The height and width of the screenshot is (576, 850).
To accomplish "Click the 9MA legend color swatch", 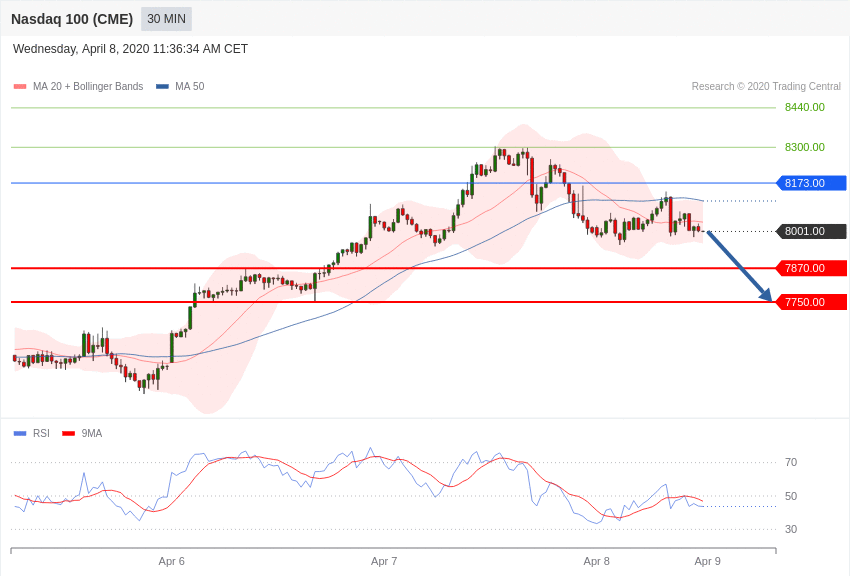I will (69, 433).
